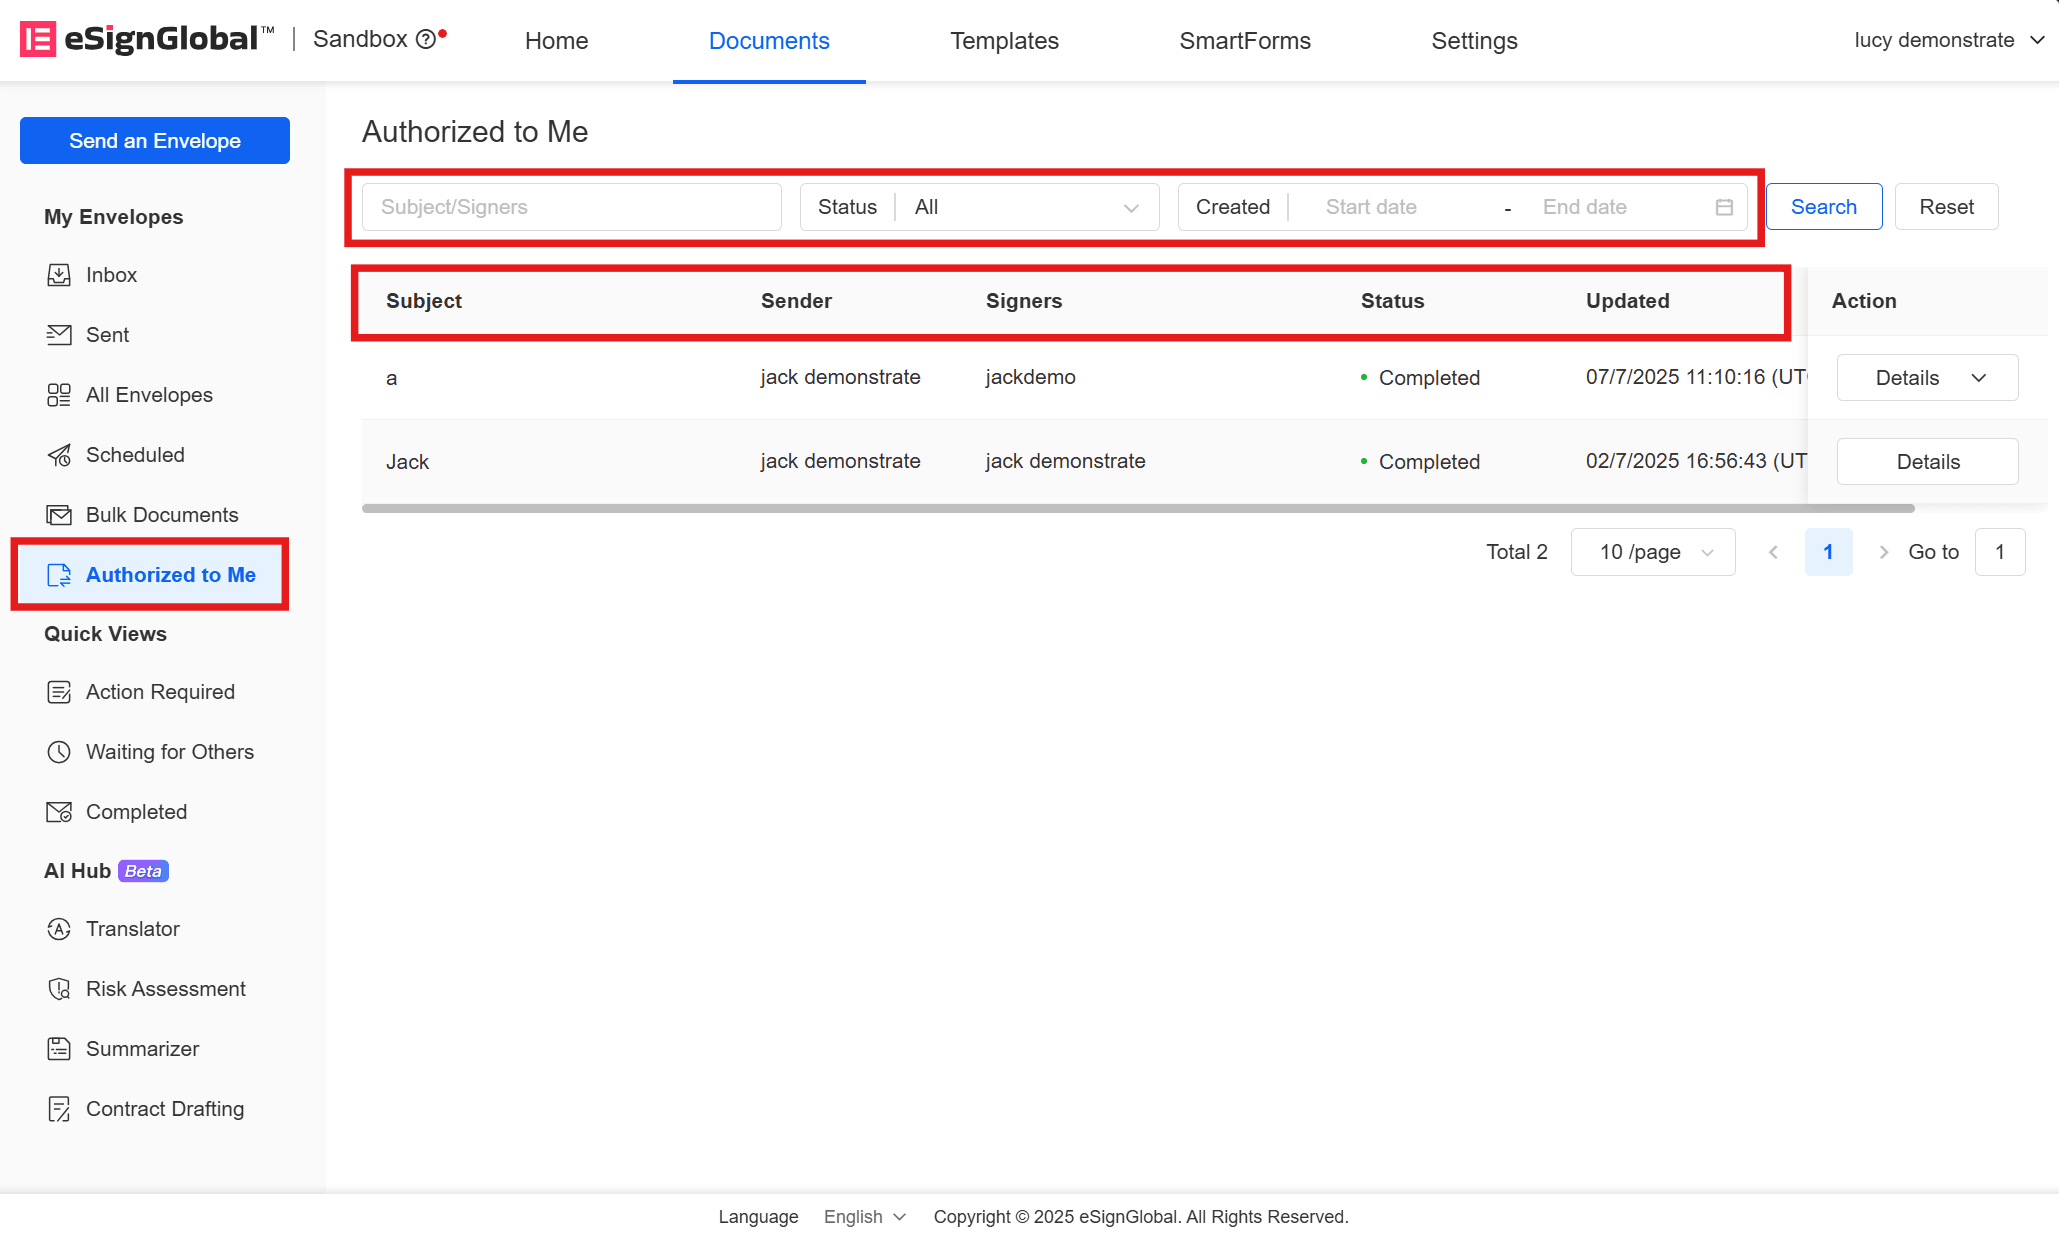This screenshot has height=1234, width=2059.
Task: Click the table horizontal scrollbar
Action: coord(1138,509)
